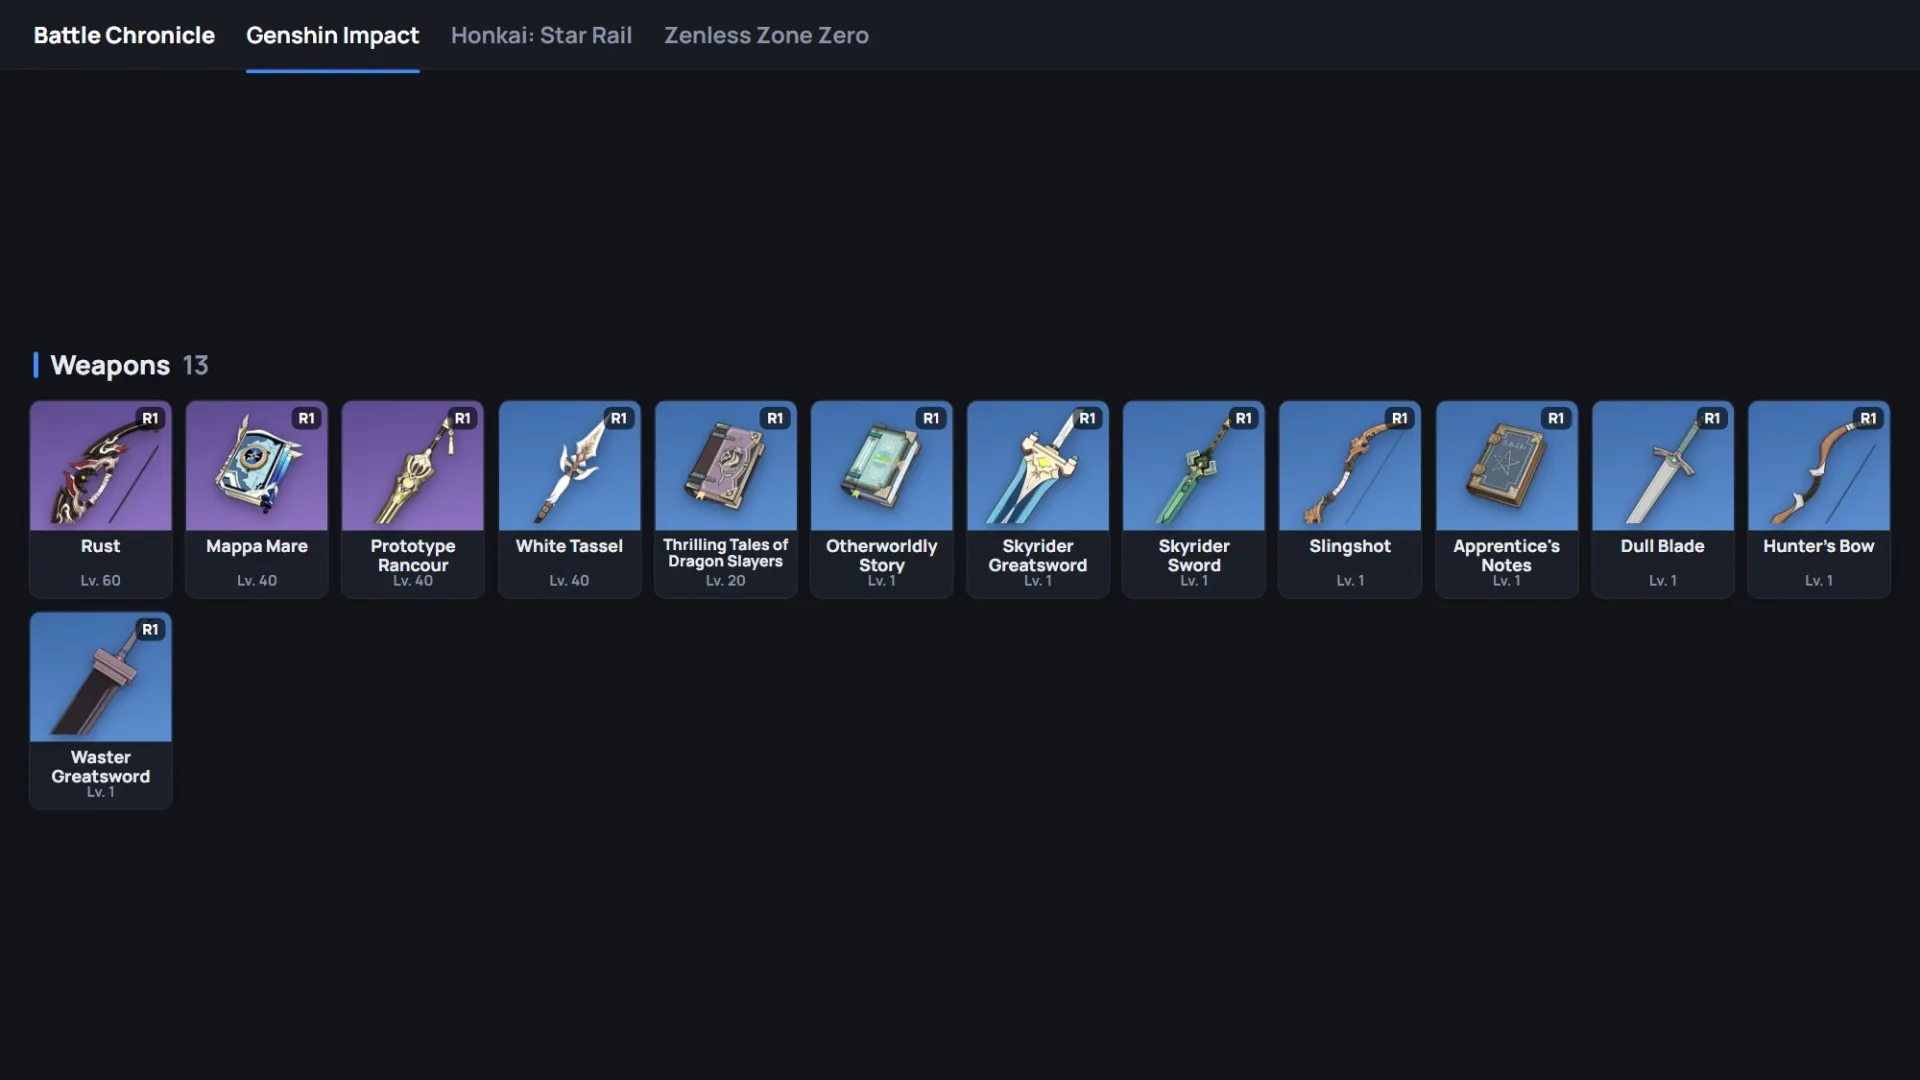Click the "Apprentice's Notes" name label
Screen dimensions: 1920x1080
tap(1506, 555)
